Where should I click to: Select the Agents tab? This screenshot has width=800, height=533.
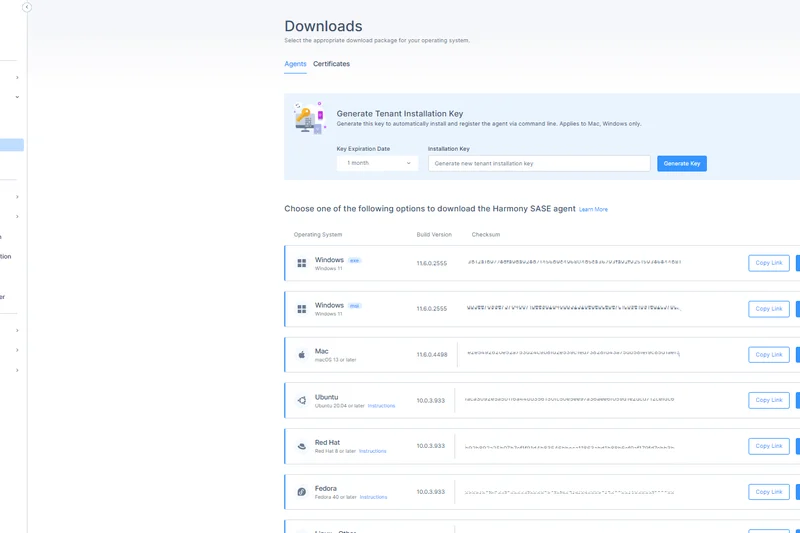(295, 64)
